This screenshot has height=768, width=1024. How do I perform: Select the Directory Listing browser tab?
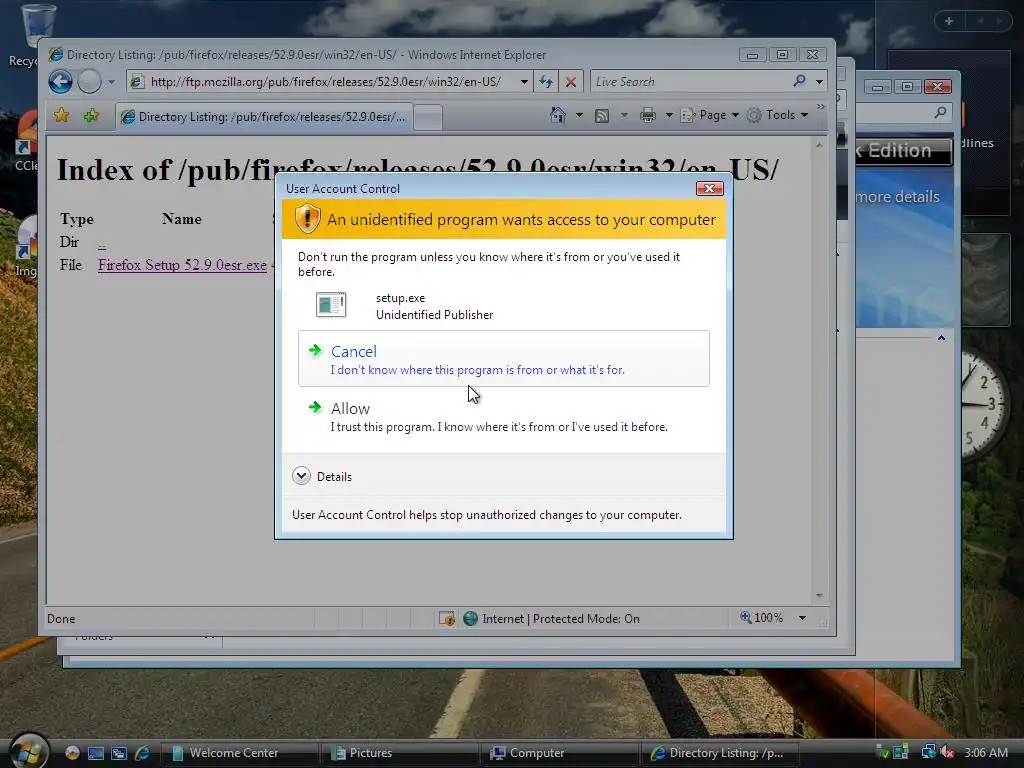pyautogui.click(x=264, y=117)
